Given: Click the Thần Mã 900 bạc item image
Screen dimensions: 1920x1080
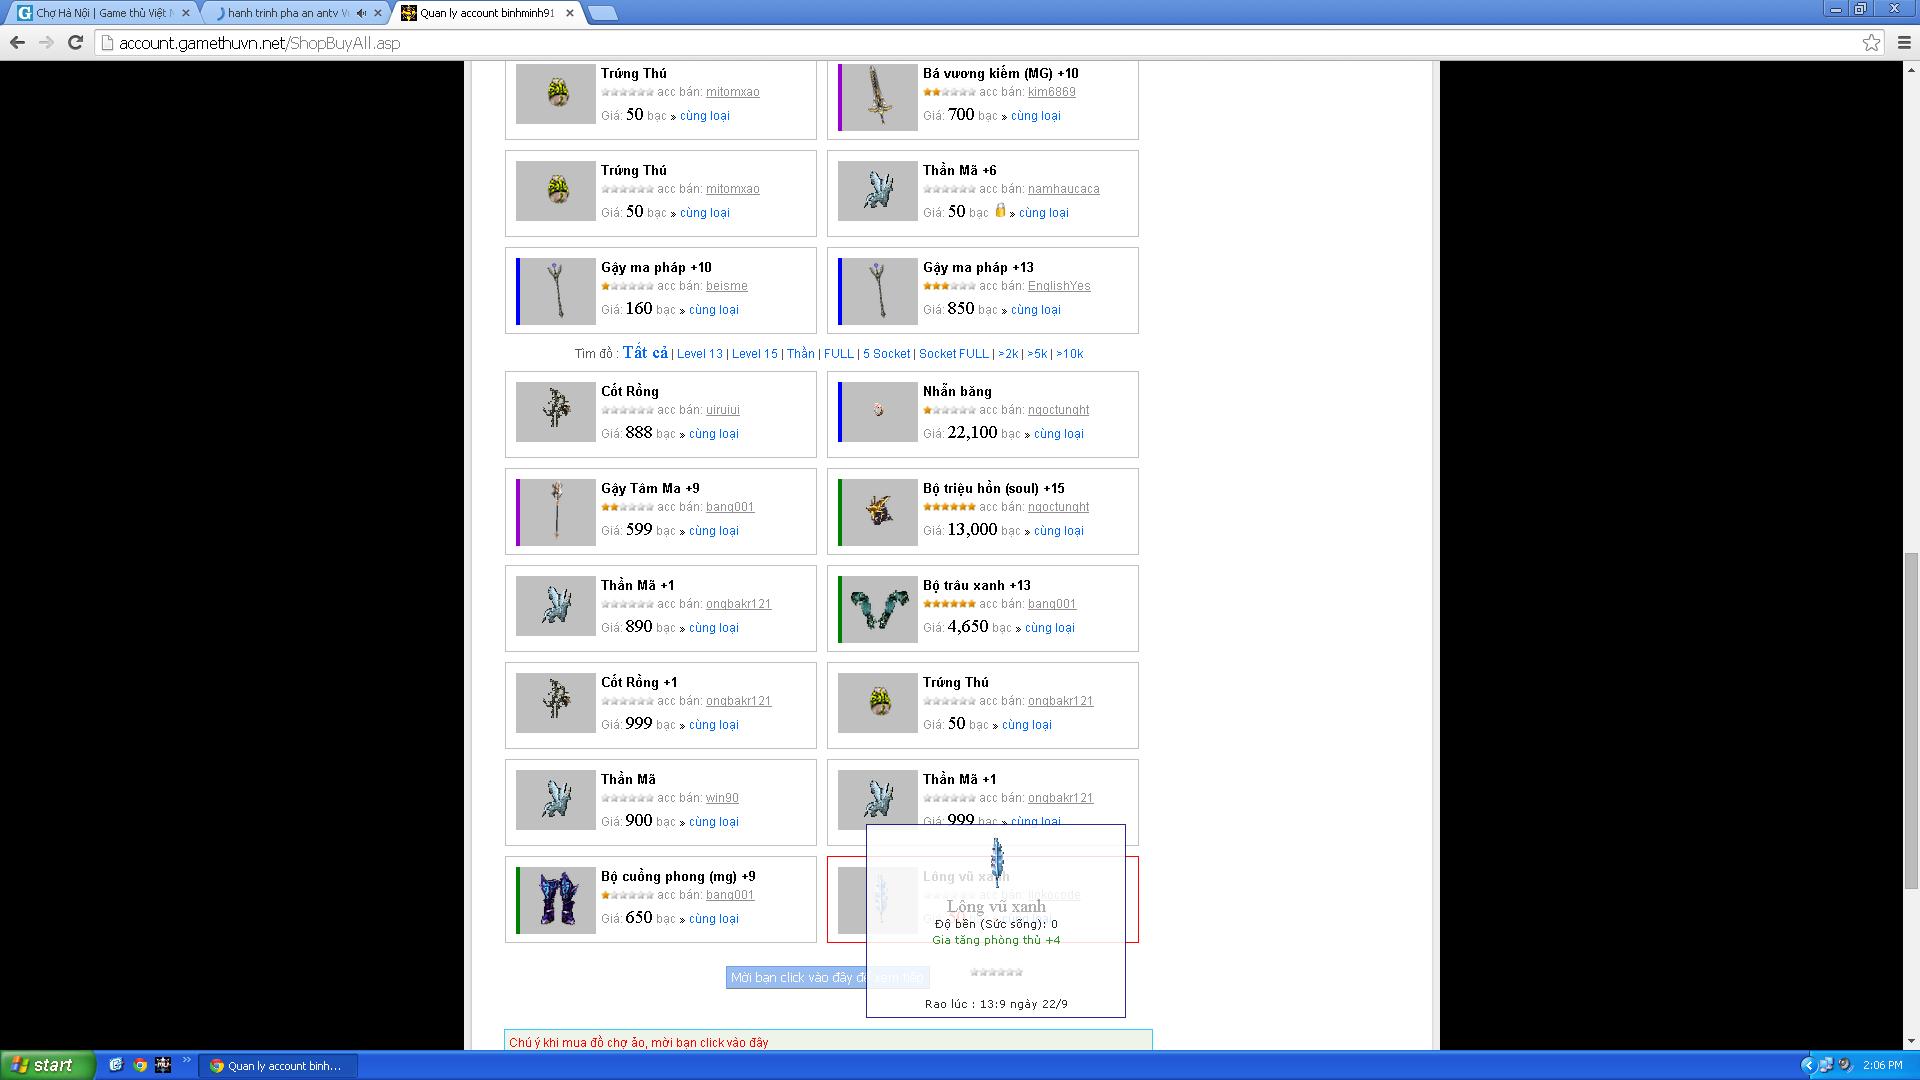Looking at the screenshot, I should point(556,799).
